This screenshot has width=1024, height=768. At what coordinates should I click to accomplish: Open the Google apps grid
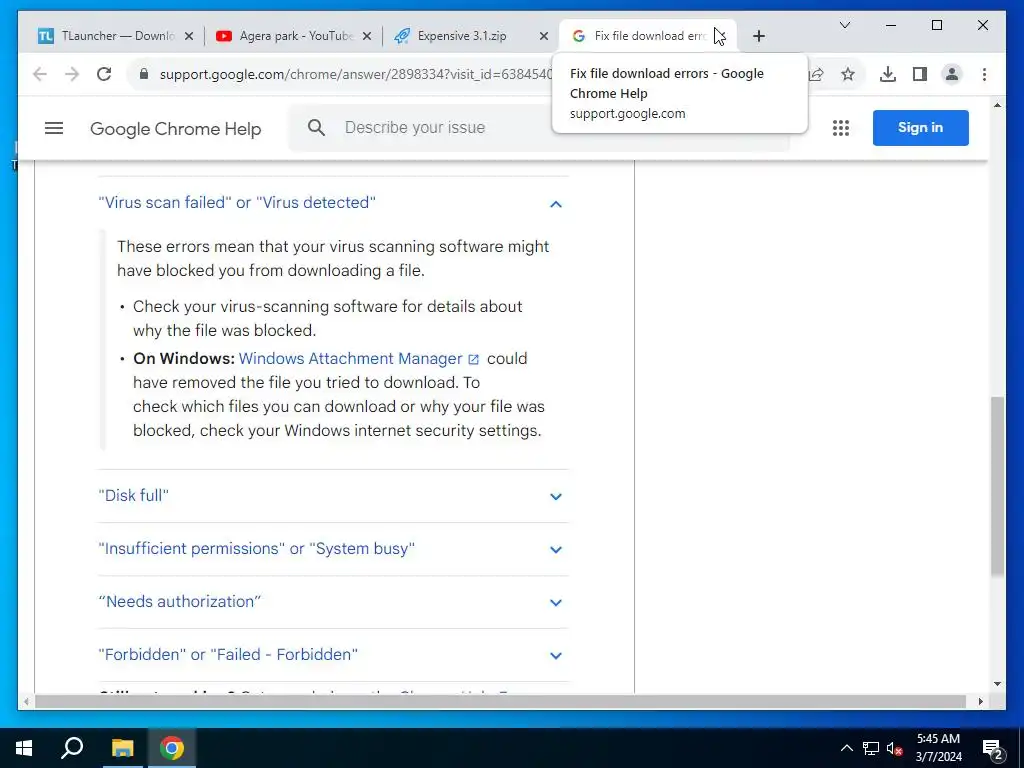[841, 128]
